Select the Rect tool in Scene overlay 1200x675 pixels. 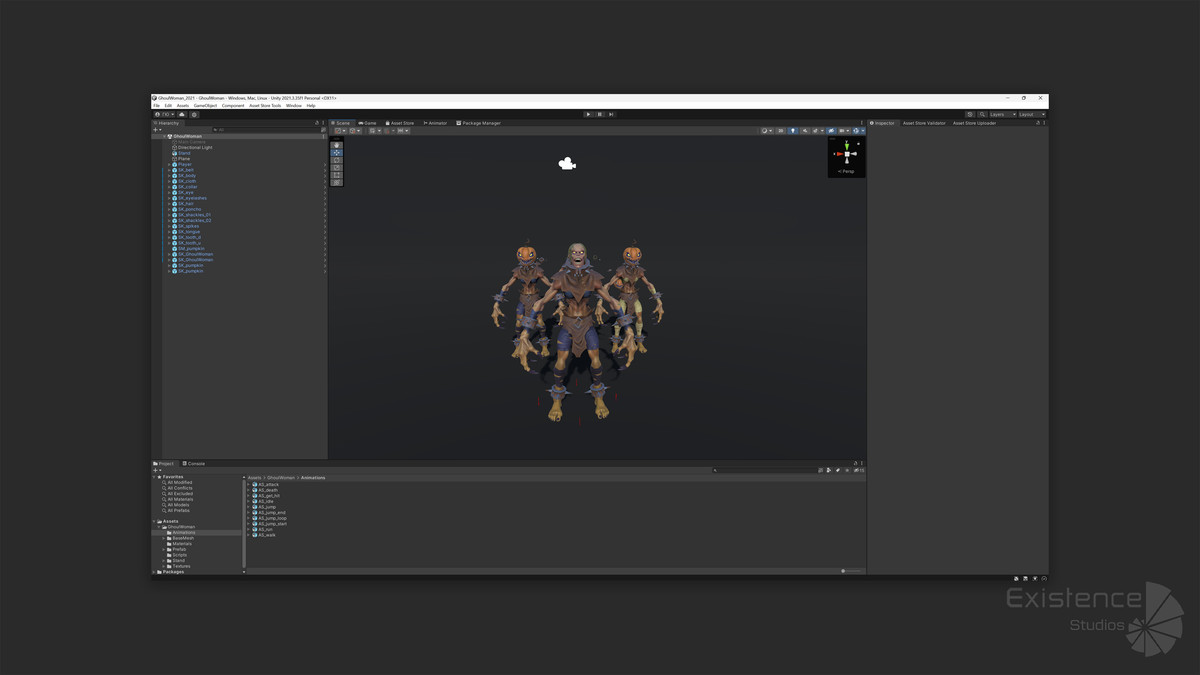coord(337,175)
